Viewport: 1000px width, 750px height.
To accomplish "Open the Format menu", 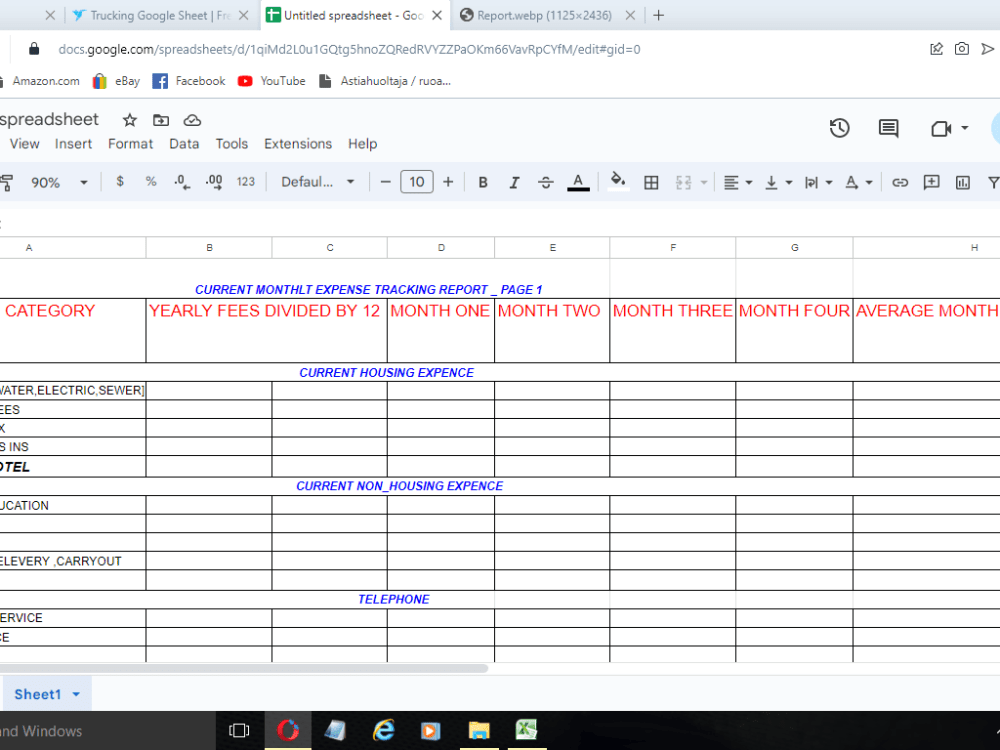I will pos(130,143).
